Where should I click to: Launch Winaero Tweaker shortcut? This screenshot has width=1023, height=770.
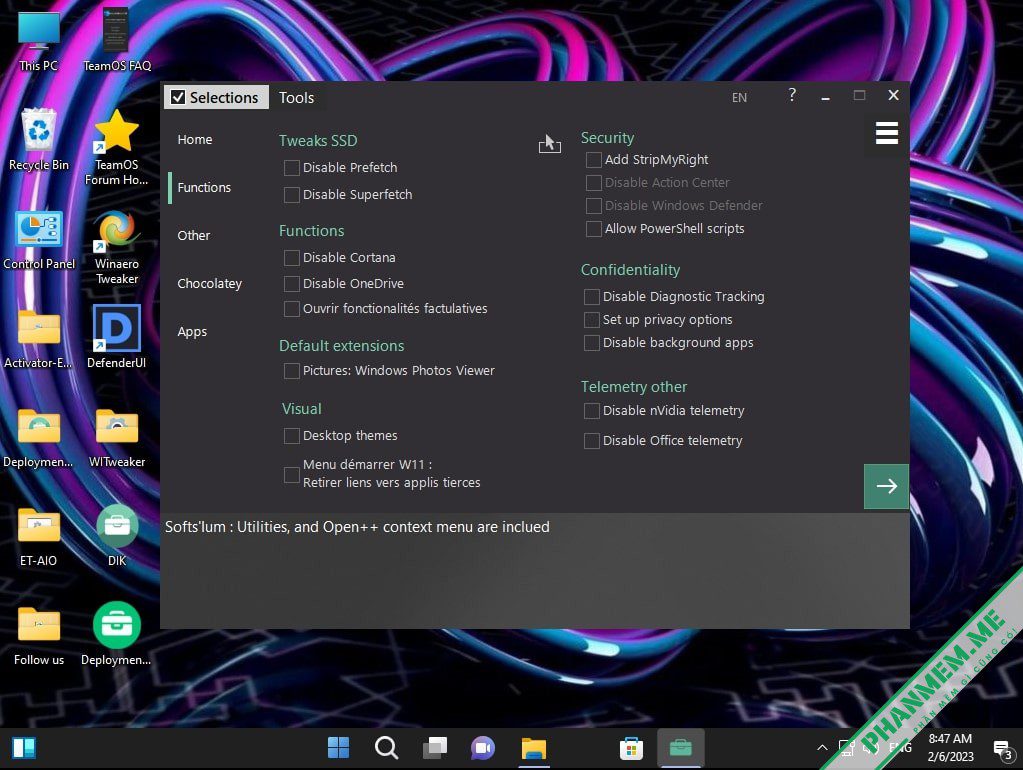pyautogui.click(x=117, y=247)
